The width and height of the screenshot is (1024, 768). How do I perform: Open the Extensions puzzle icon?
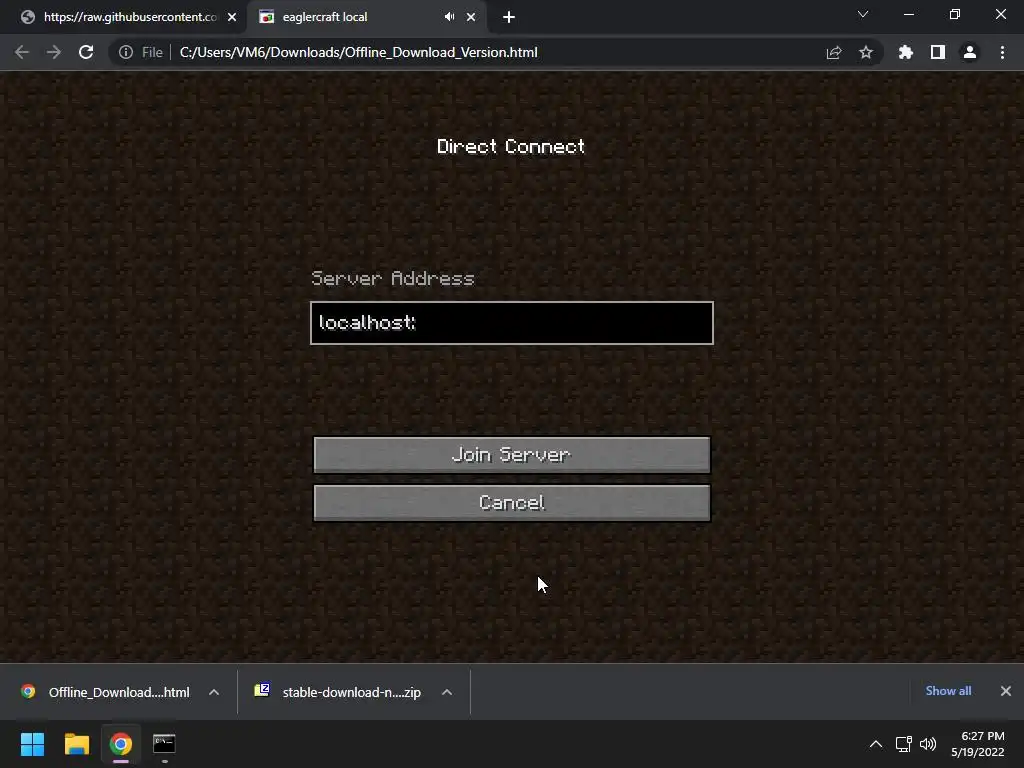[906, 52]
